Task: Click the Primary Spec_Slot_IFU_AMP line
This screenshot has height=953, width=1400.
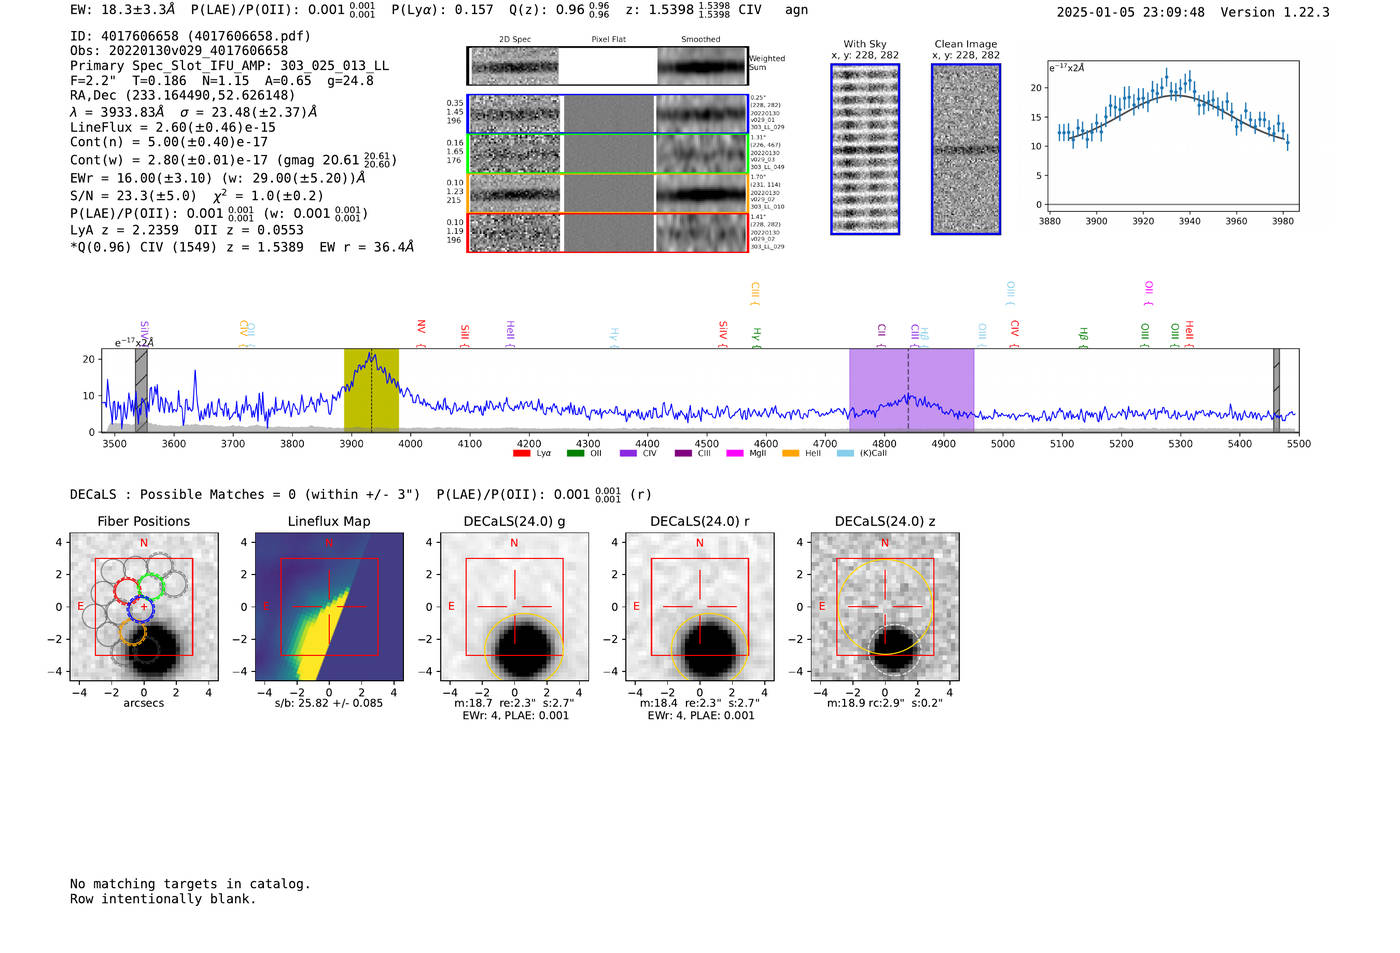Action: pos(229,66)
